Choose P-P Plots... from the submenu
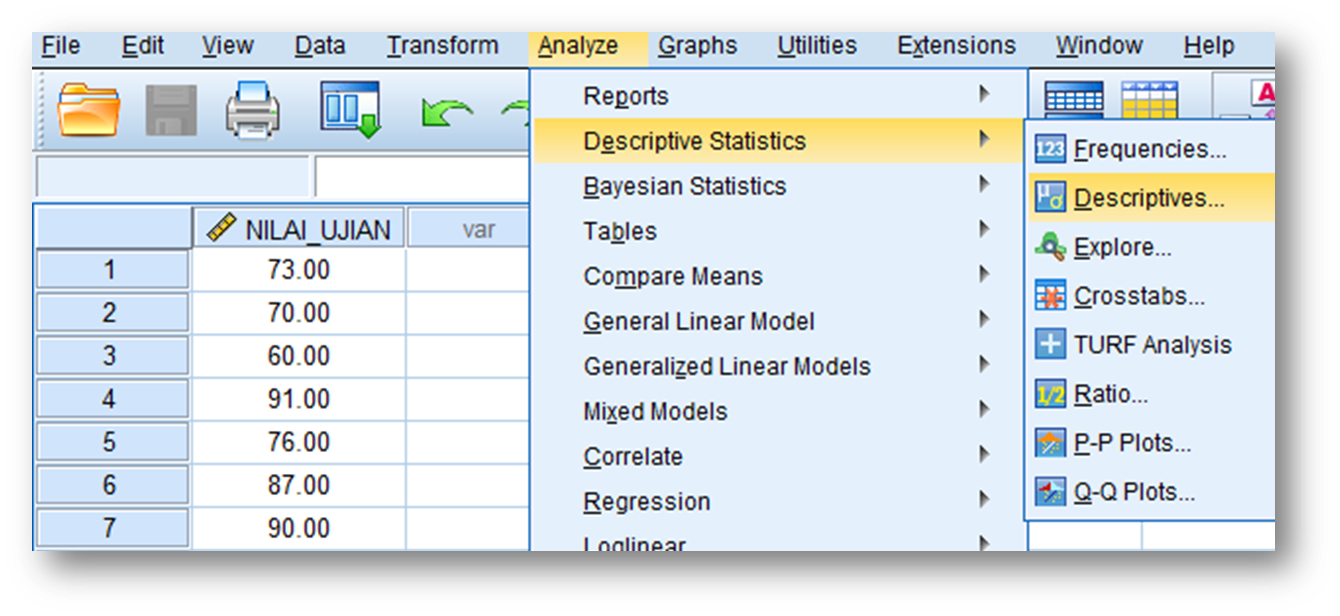The image size is (1340, 616). (x=1151, y=443)
